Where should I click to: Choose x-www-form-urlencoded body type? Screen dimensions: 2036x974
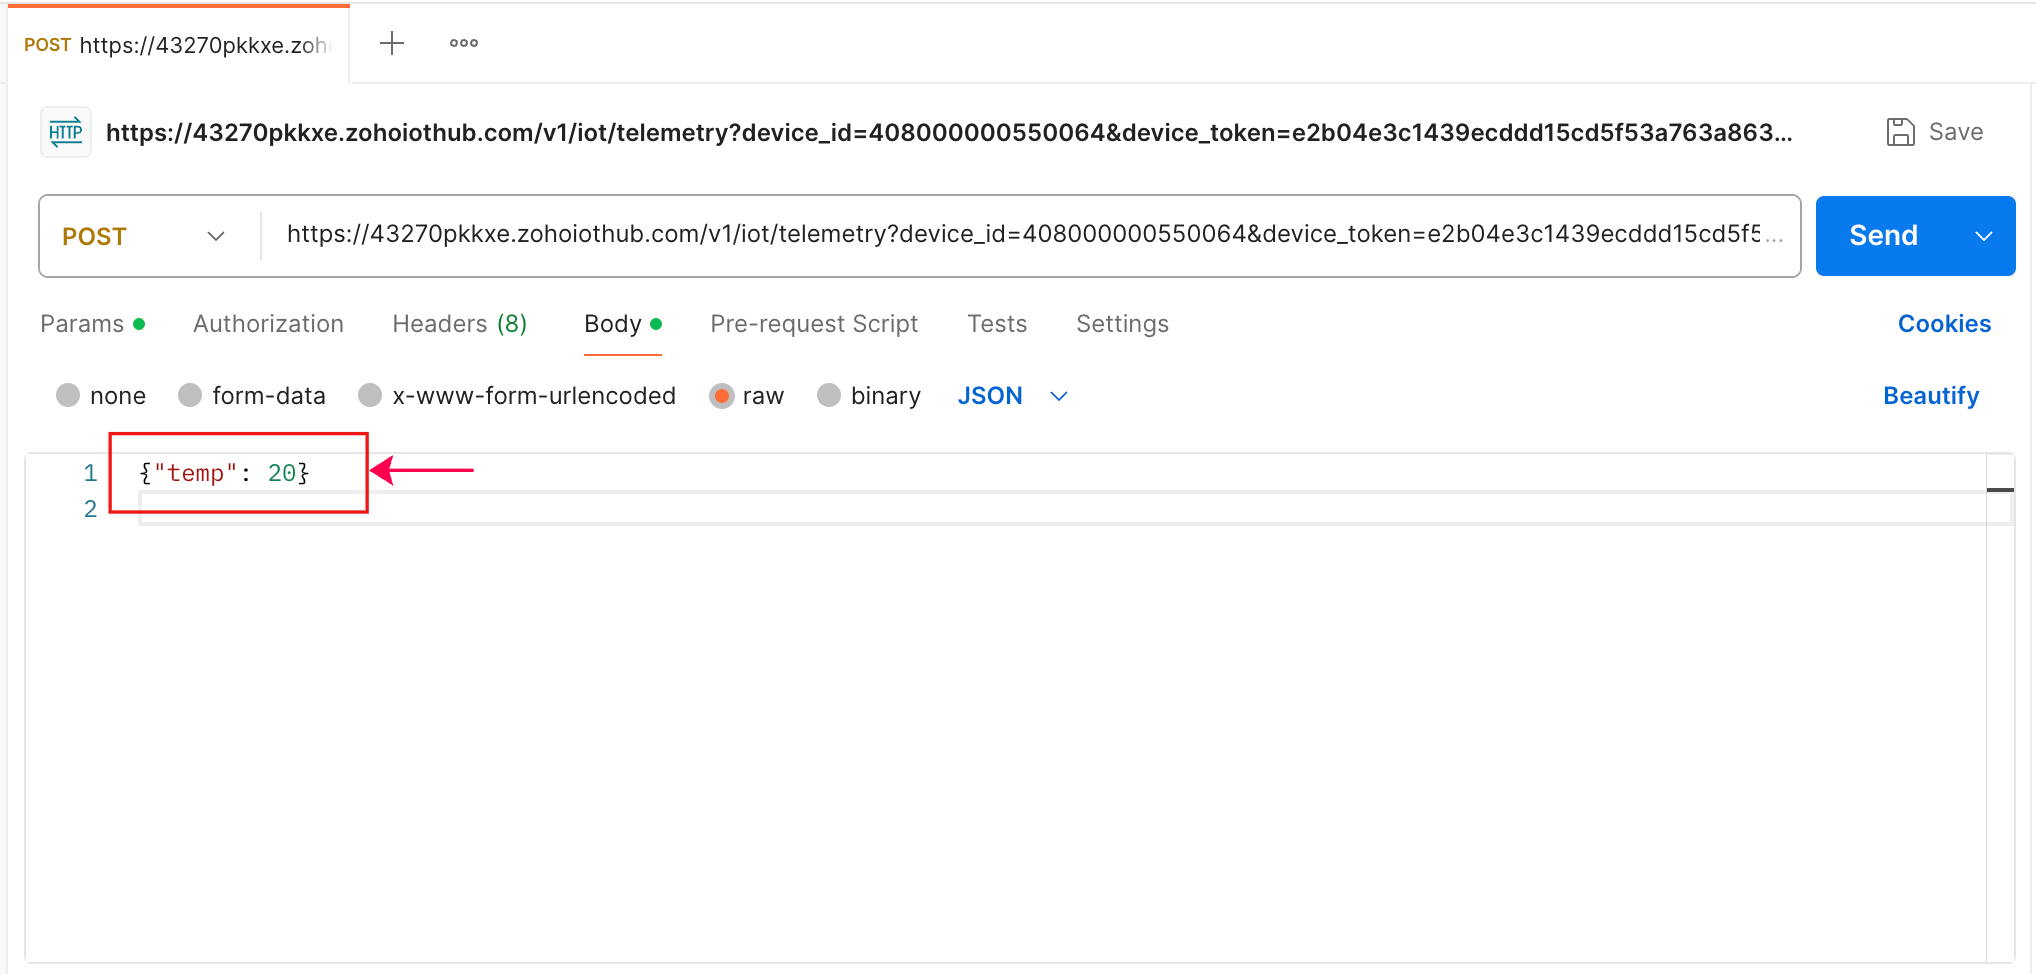point(370,396)
